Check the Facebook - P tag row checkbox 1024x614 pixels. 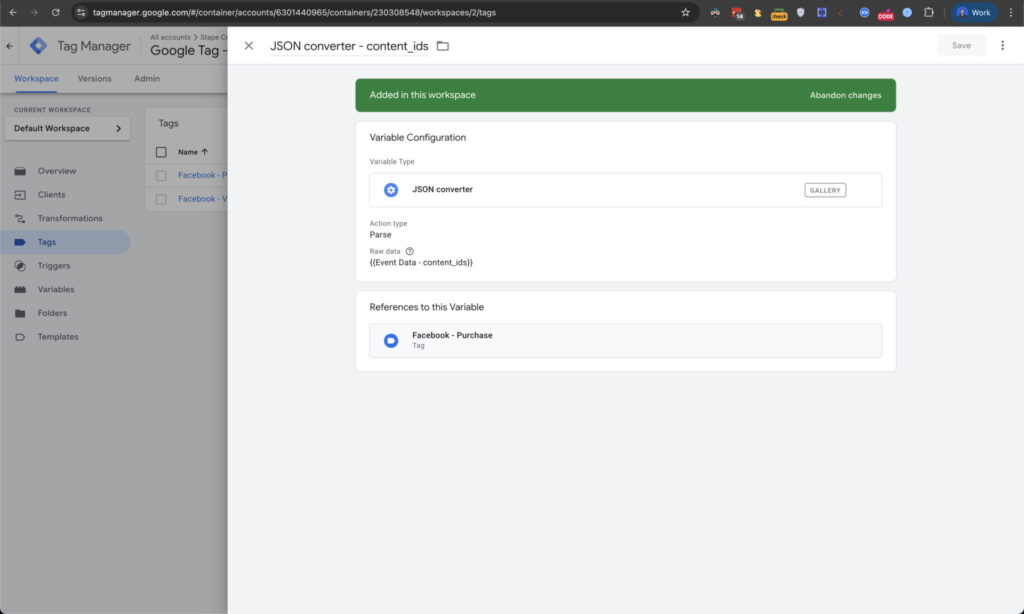click(x=161, y=175)
